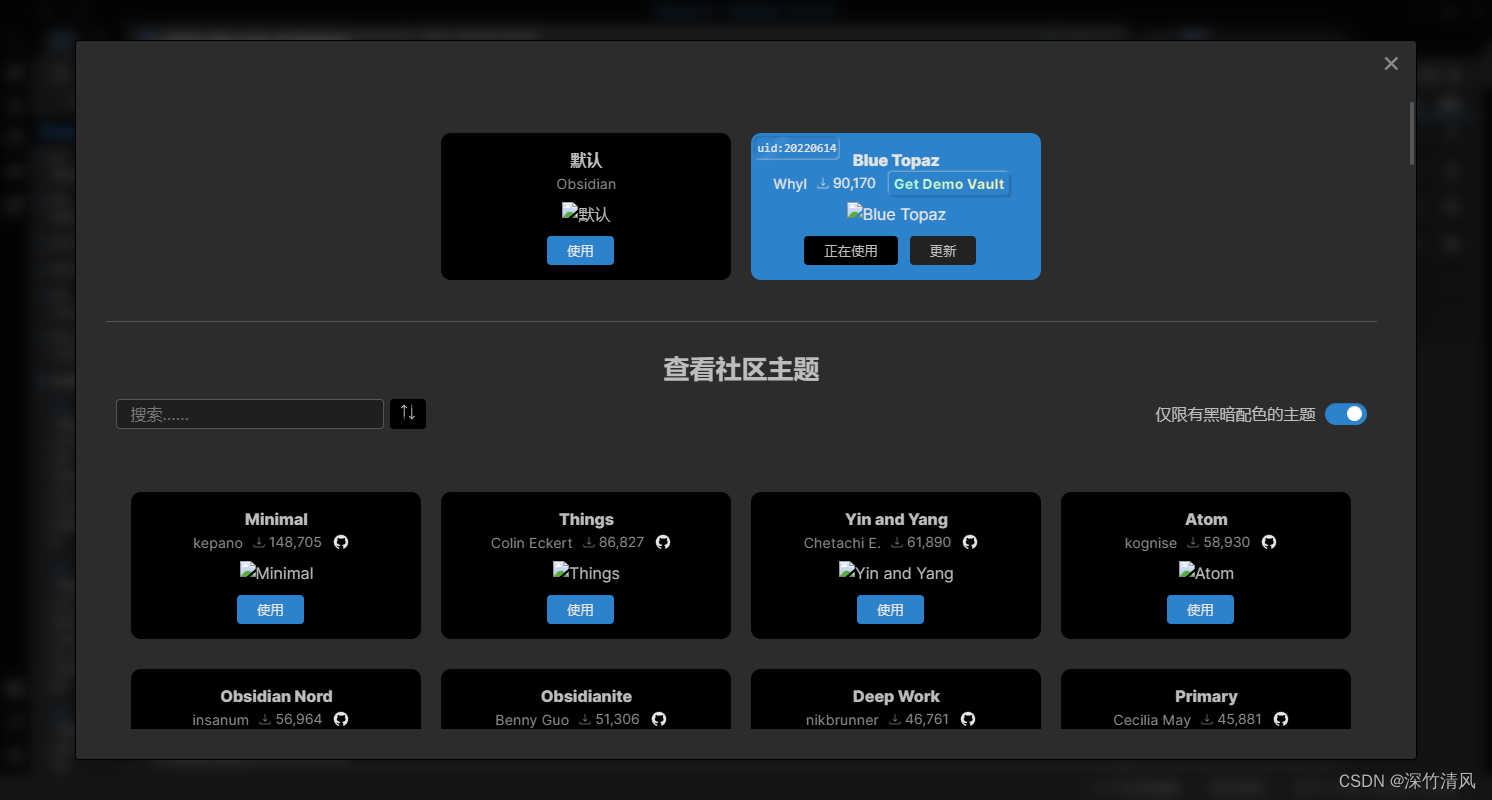Screen dimensions: 1492x800
Task: Open the Whyl author link on Blue Topaz
Action: 789,183
